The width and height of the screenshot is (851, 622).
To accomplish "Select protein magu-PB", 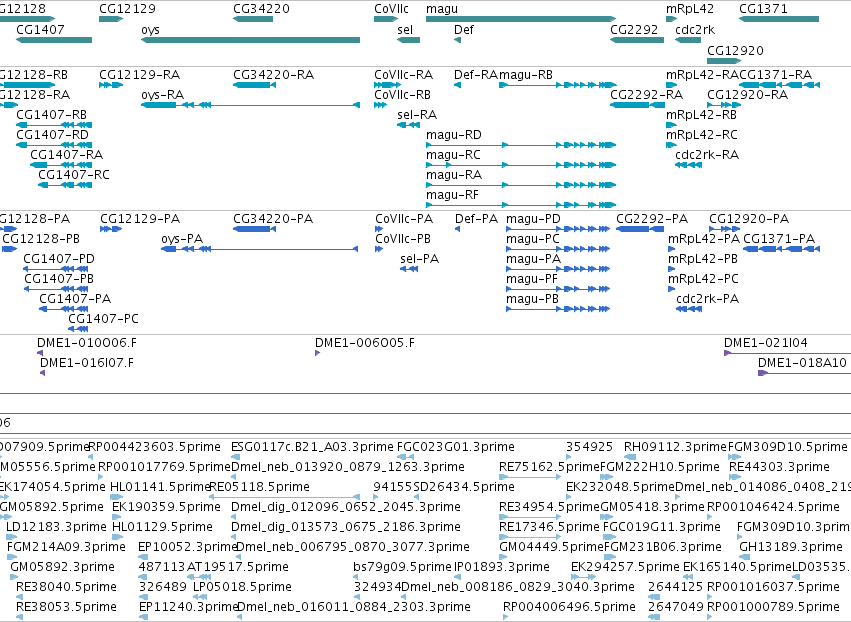I will tap(558, 309).
